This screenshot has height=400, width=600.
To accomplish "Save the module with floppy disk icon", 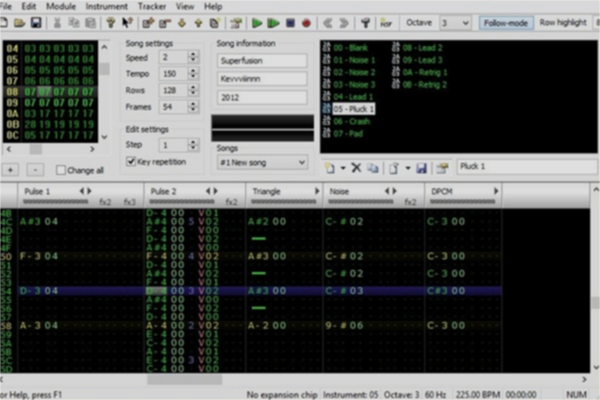I will (36, 23).
